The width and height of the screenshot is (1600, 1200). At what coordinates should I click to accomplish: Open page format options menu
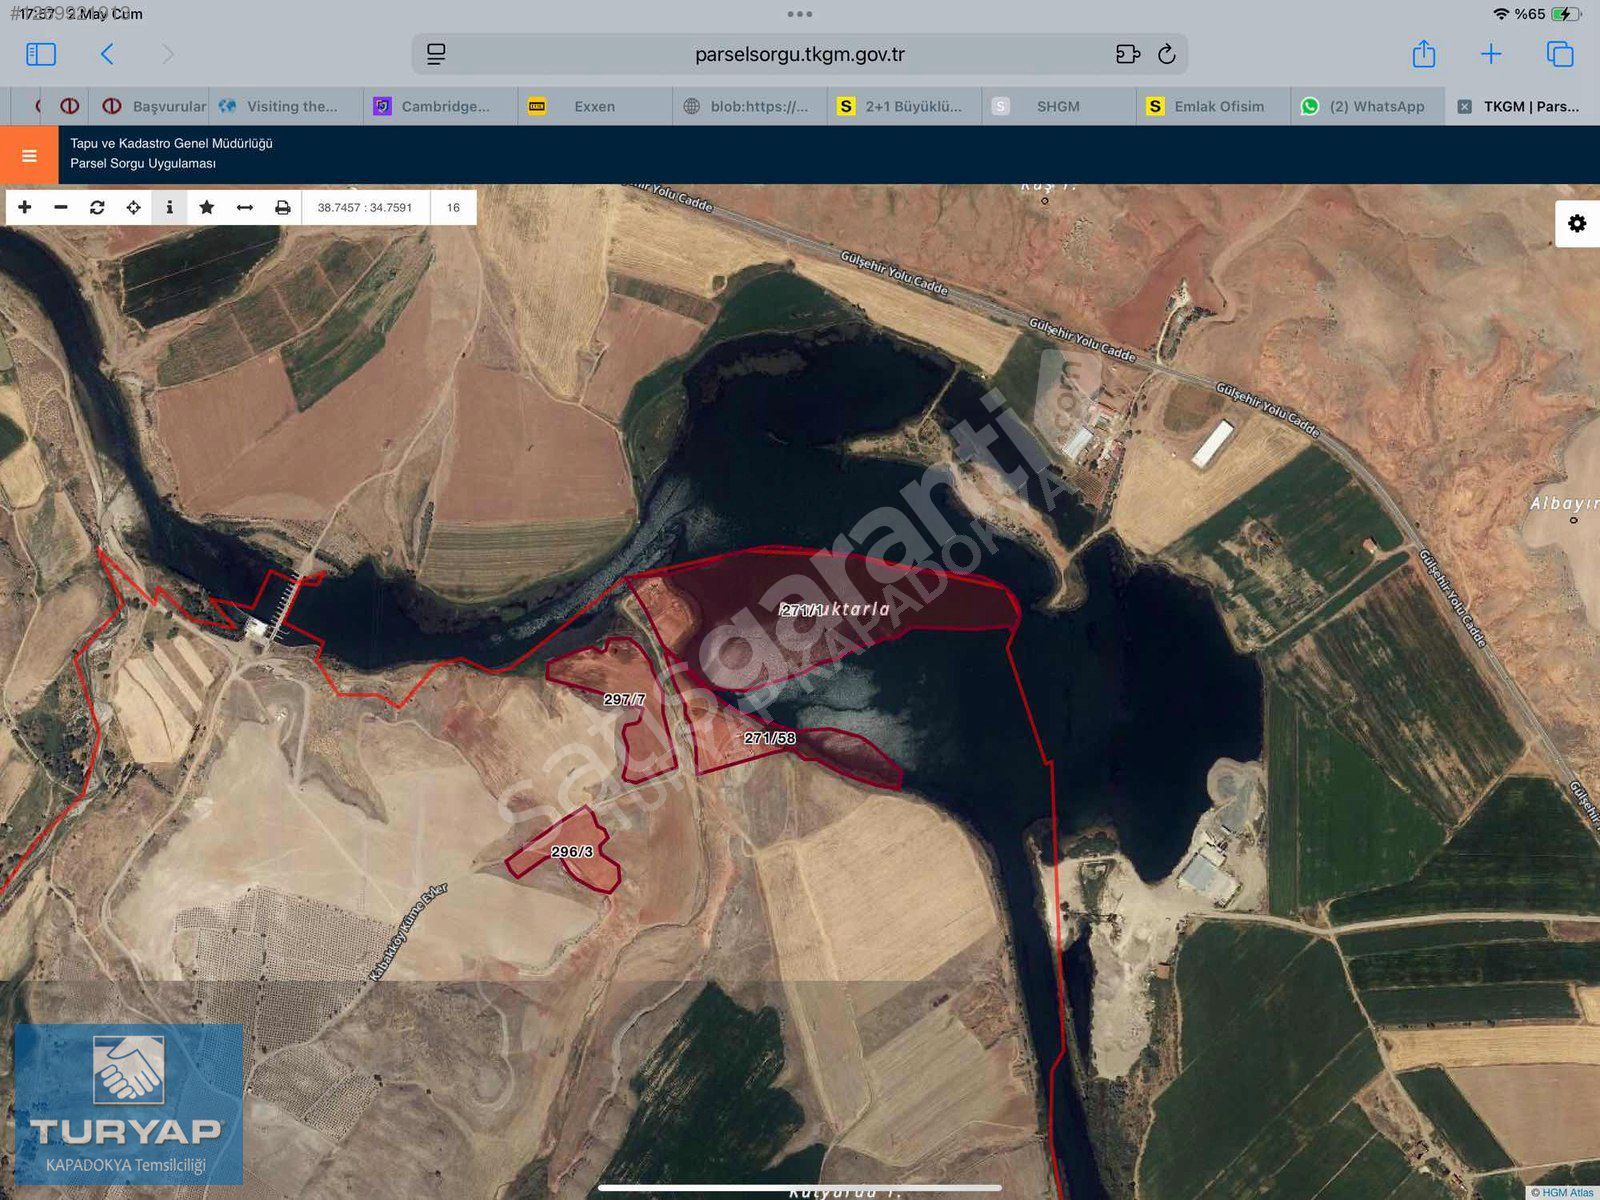(x=436, y=54)
